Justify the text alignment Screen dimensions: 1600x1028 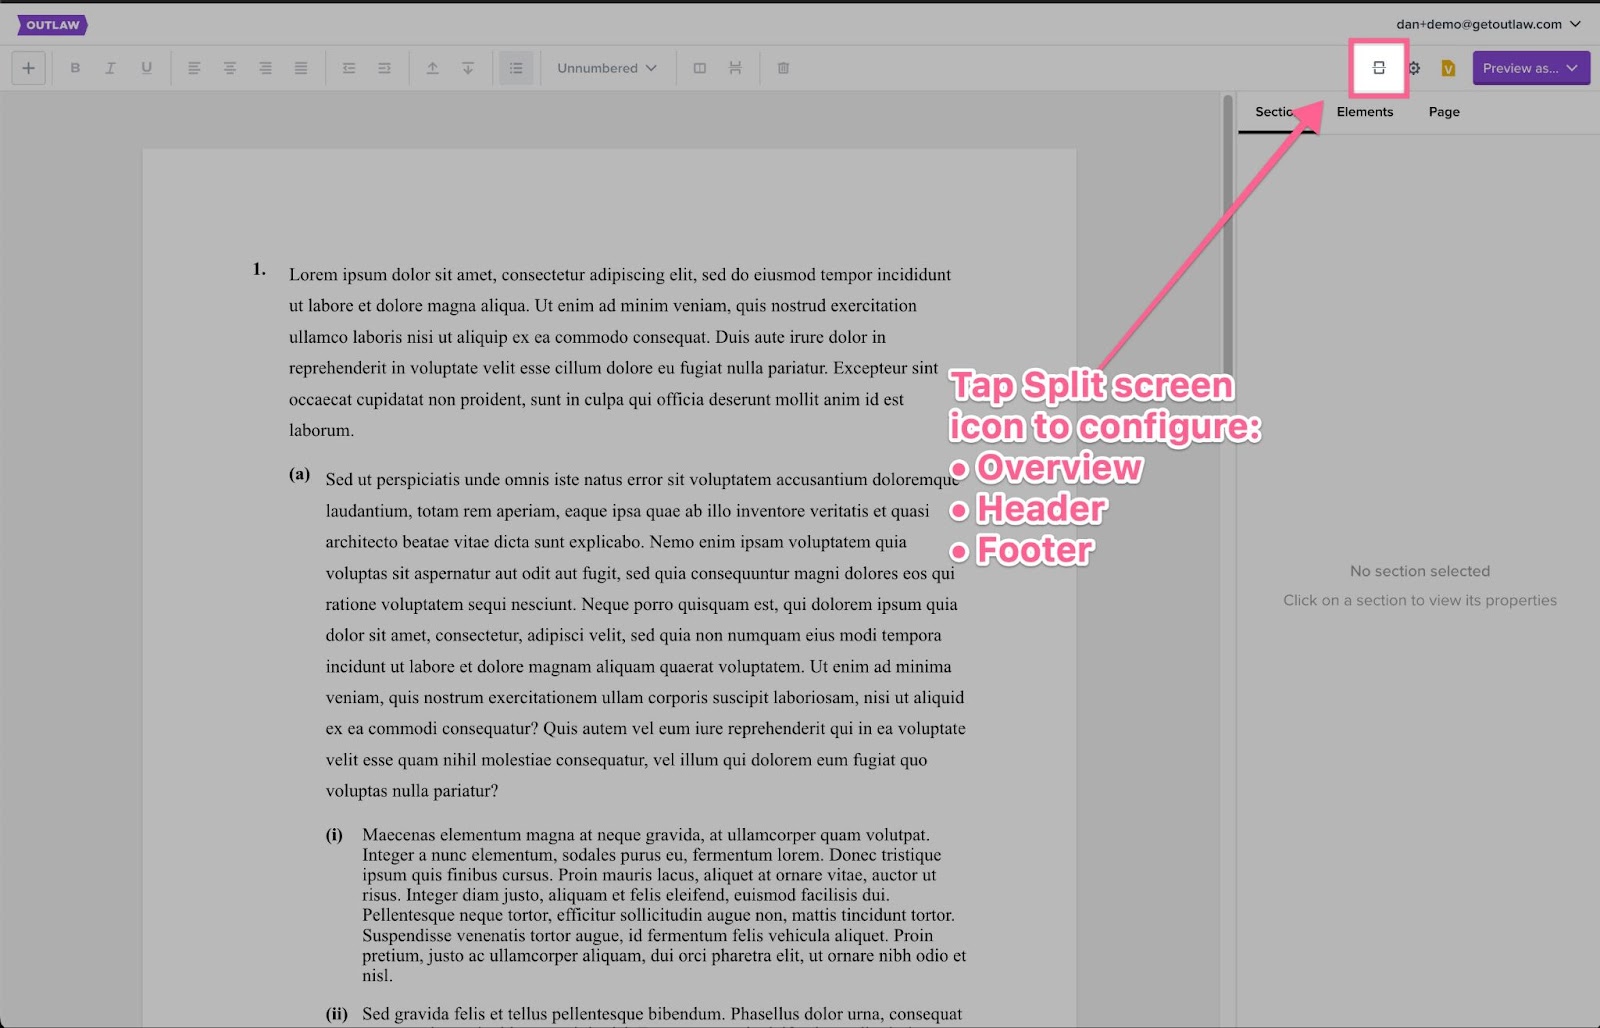pos(301,68)
